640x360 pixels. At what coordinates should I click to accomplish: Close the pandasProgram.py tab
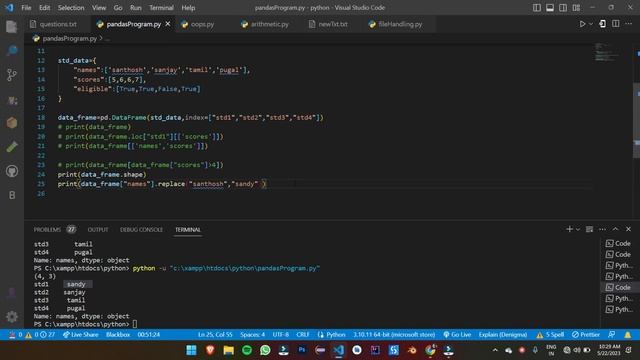[x=168, y=24]
